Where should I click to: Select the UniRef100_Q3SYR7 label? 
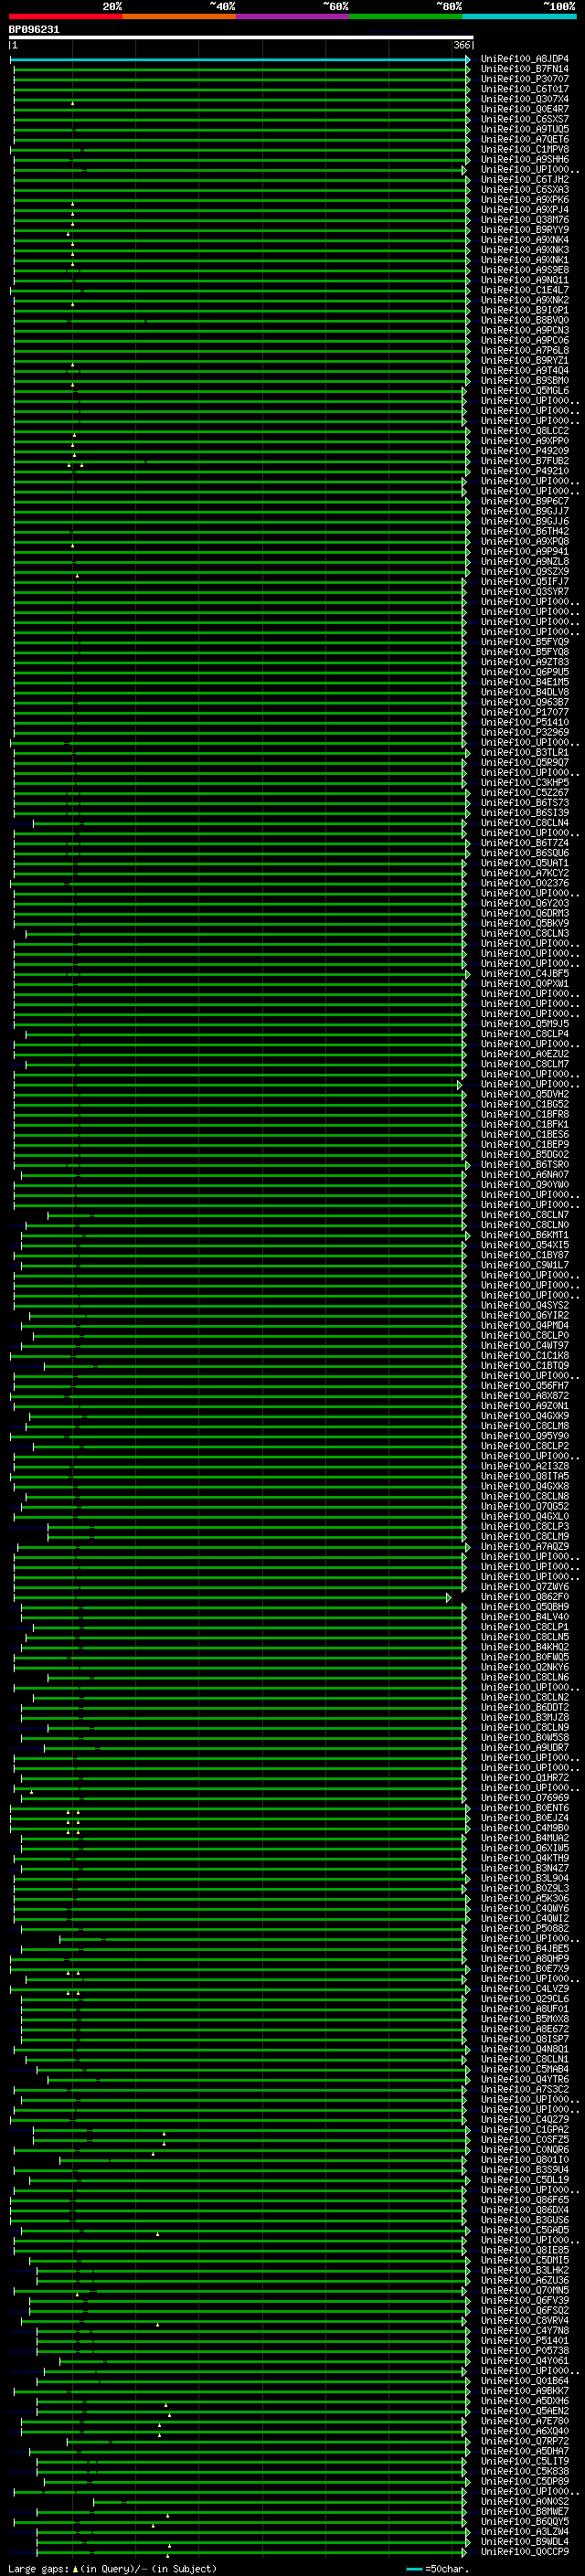click(x=524, y=591)
